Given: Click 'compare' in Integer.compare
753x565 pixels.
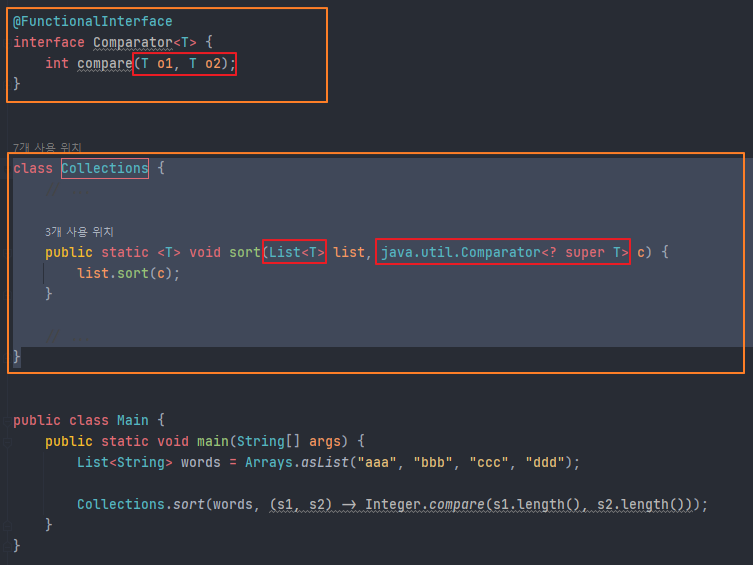Looking at the screenshot, I should [457, 505].
